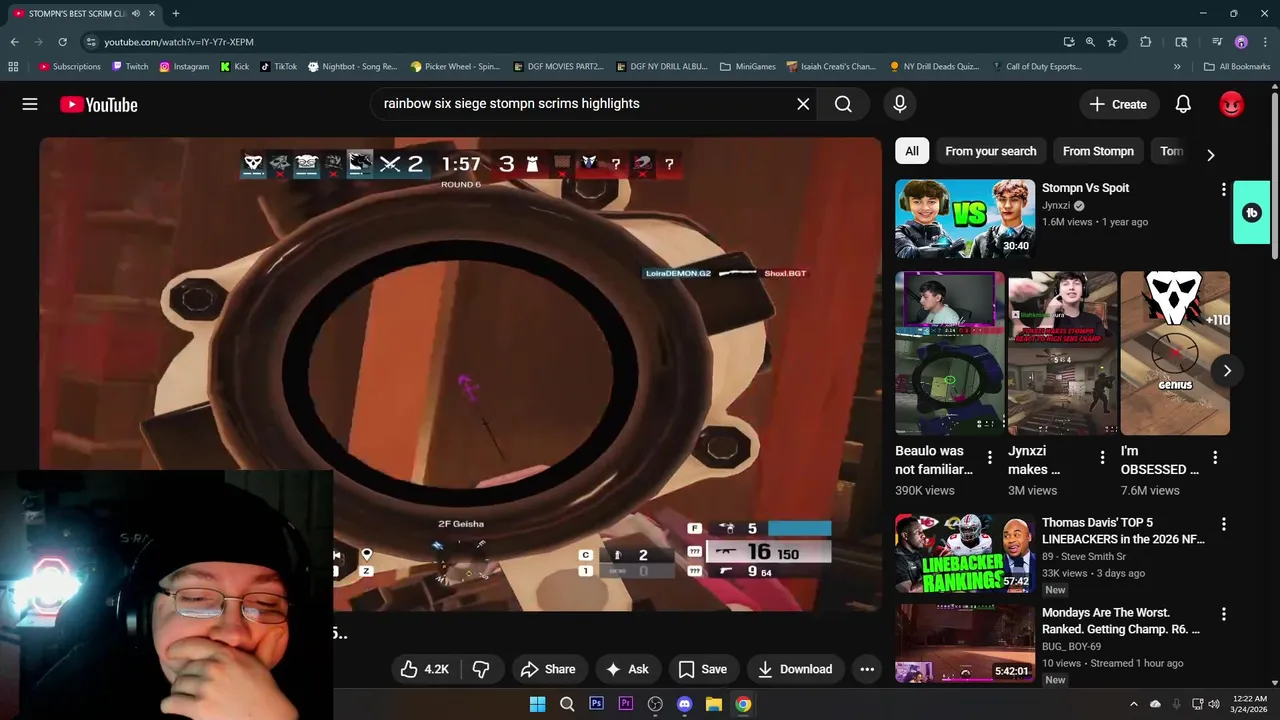Viewport: 1280px width, 720px height.
Task: Open the Kick bookmark
Action: (234, 67)
